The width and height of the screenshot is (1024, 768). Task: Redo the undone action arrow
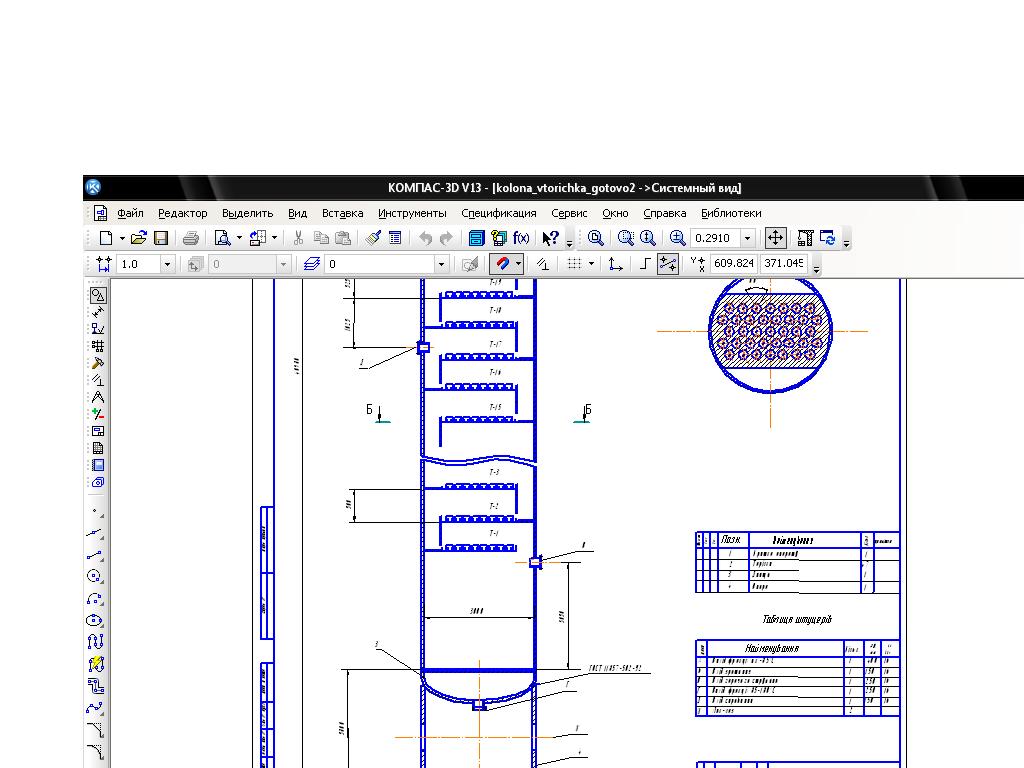point(446,238)
